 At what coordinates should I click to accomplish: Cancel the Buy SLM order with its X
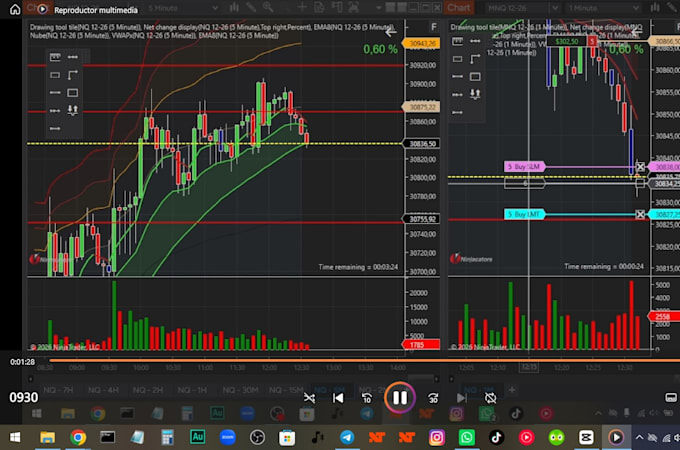click(640, 167)
